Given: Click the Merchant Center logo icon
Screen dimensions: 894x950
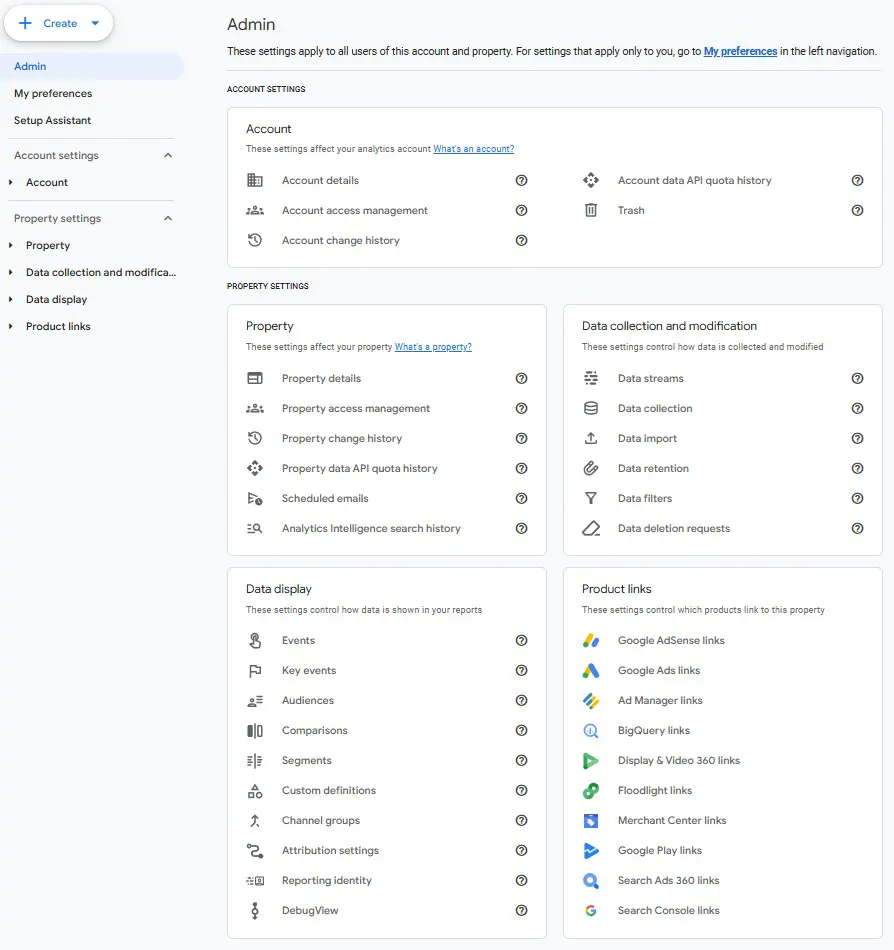Looking at the screenshot, I should 591,821.
